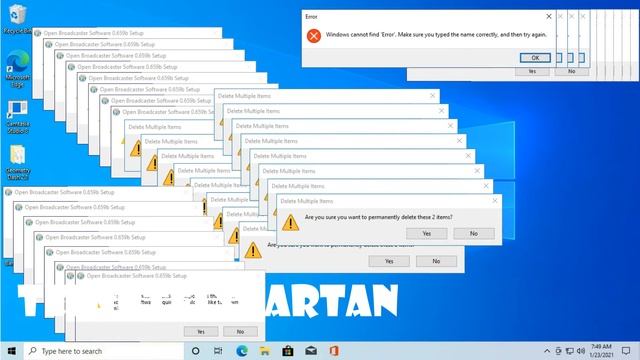
Task: Click the Cortana circle on the taskbar
Action: point(196,351)
